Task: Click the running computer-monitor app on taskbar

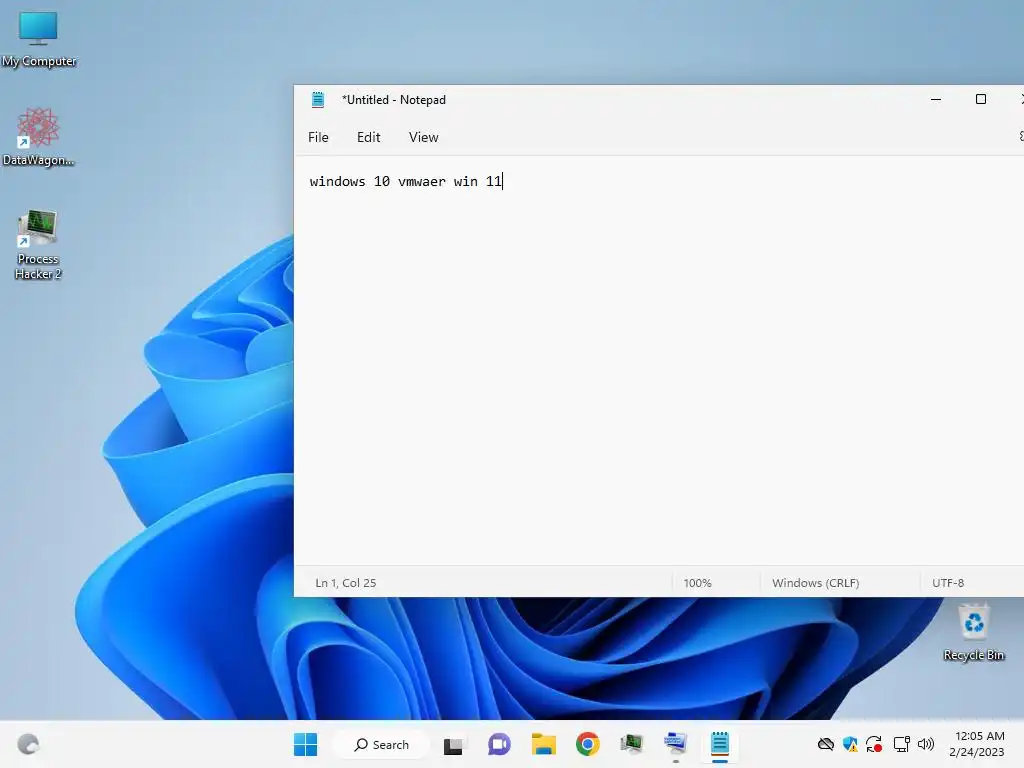Action: 675,744
